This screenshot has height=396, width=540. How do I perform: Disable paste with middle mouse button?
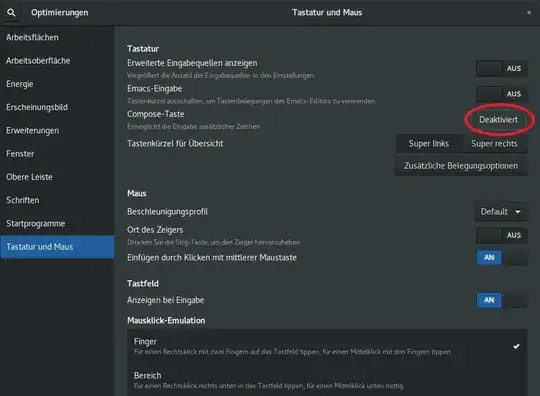501,257
